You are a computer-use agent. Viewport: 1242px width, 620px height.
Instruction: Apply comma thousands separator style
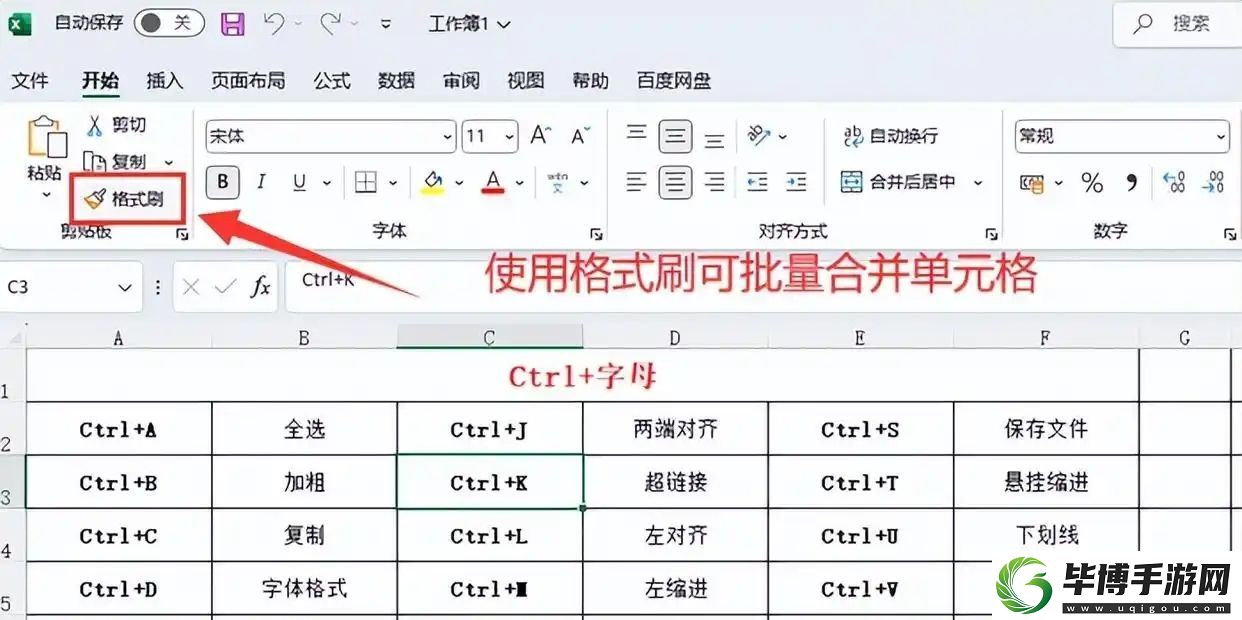[x=1132, y=183]
